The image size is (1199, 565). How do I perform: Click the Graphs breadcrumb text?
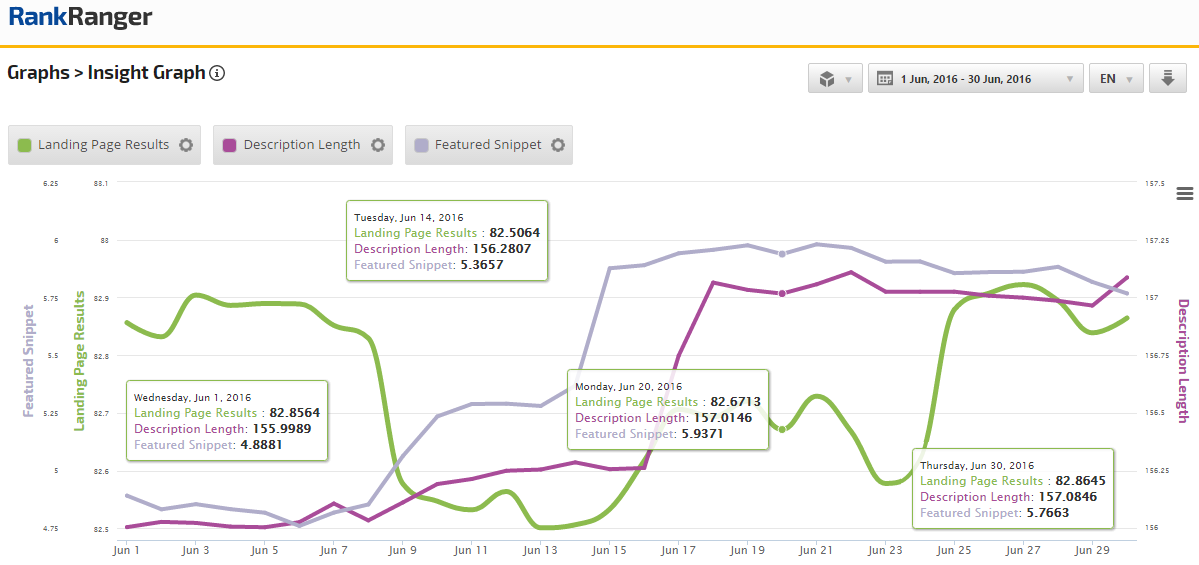point(36,73)
